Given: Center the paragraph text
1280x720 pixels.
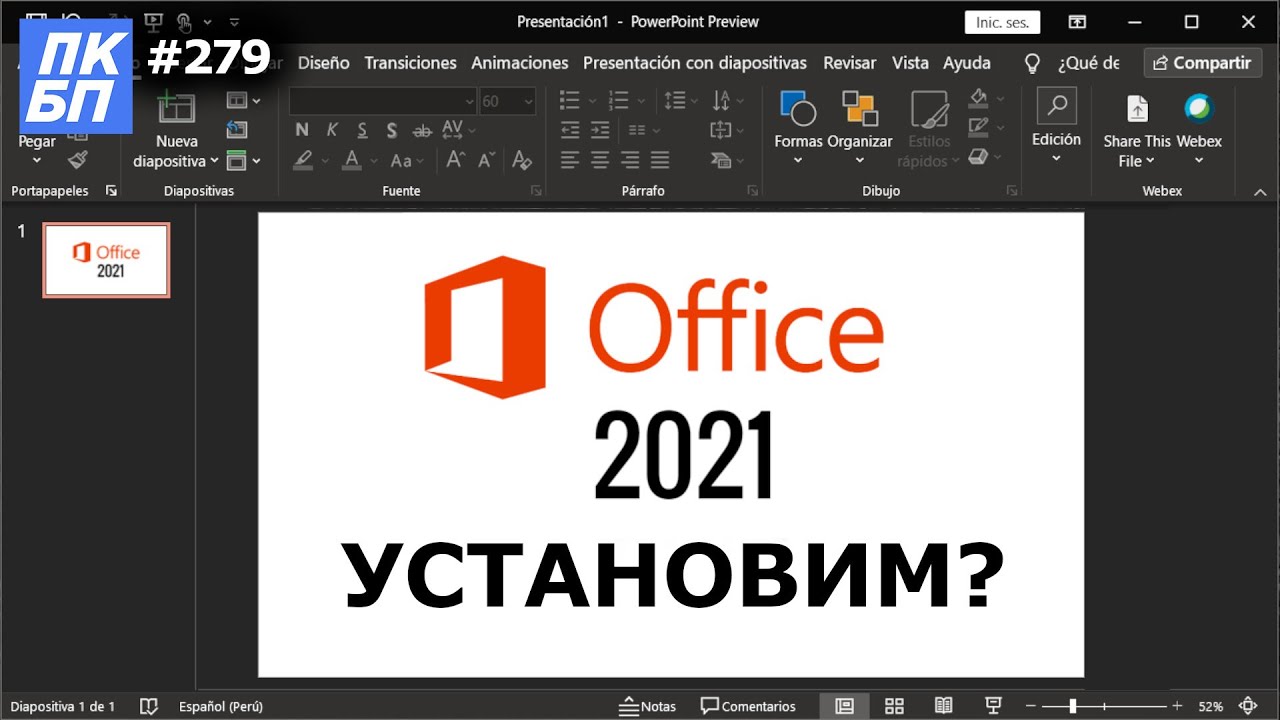Looking at the screenshot, I should click(600, 160).
